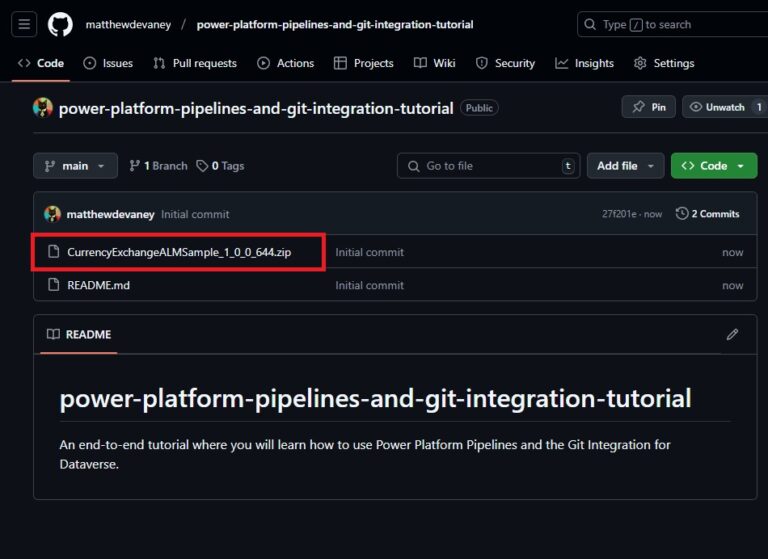Edit README with the pencil icon
Viewport: 768px width, 559px height.
point(732,335)
